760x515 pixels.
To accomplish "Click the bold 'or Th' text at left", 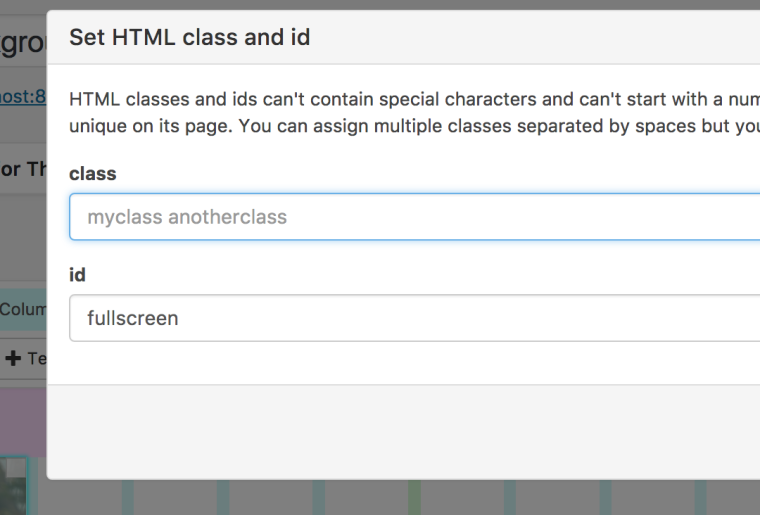I will tap(22, 169).
